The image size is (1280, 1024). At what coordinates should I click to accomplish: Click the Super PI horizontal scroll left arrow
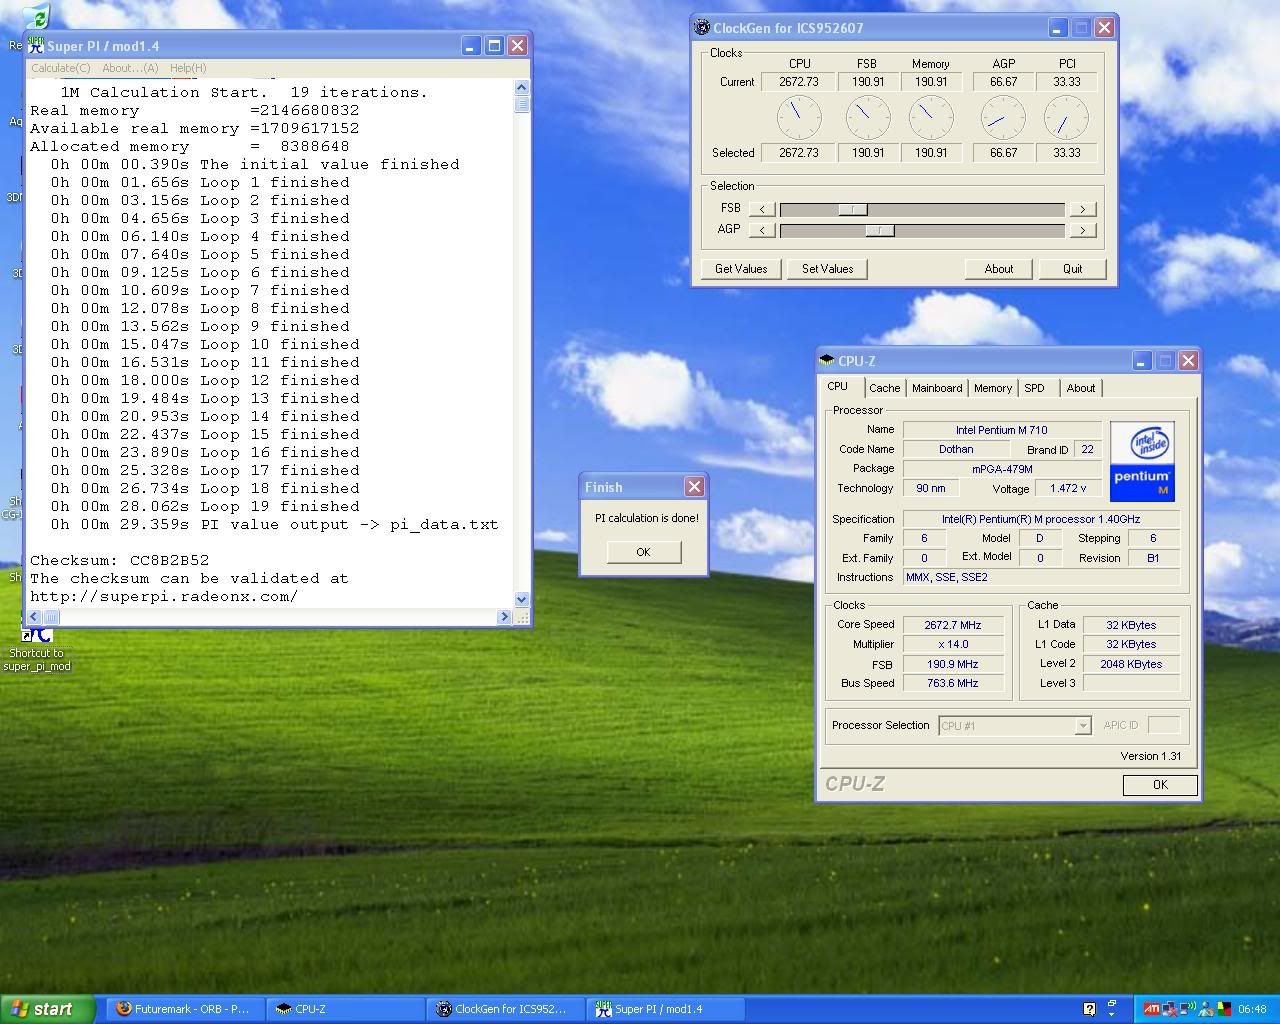pos(34,617)
